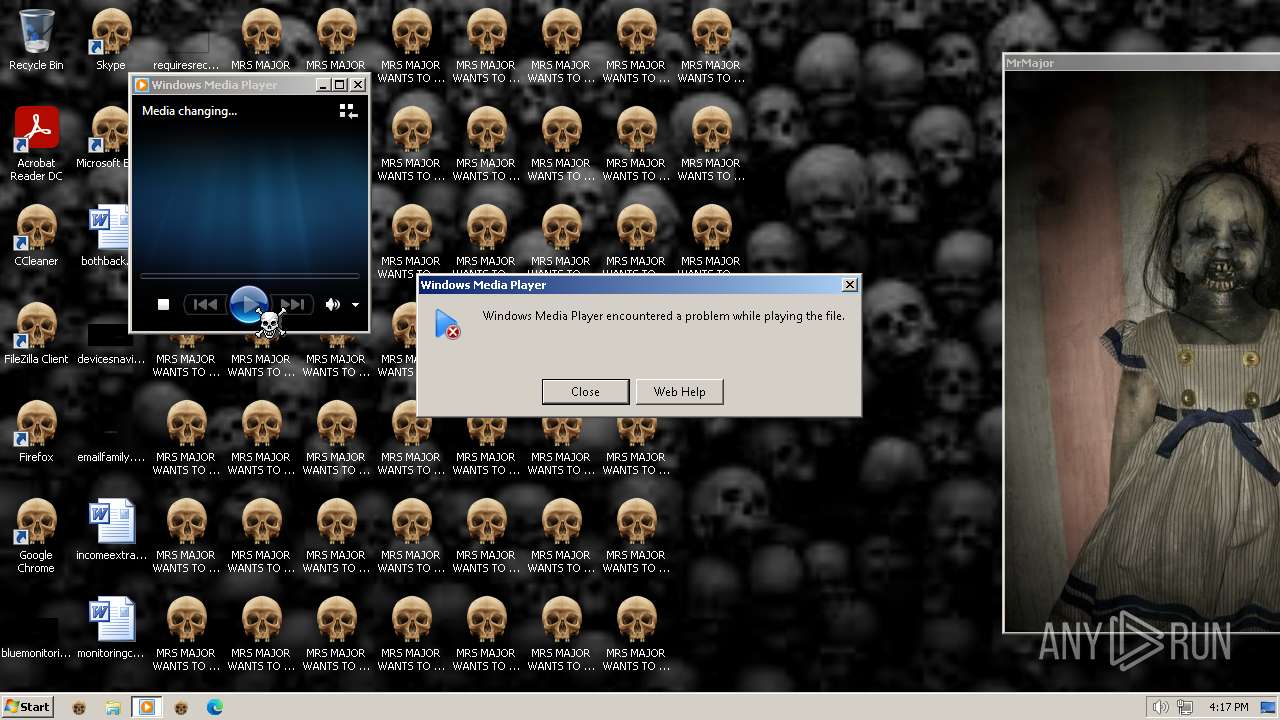Click the MrMajor window title bar

(x=1141, y=63)
